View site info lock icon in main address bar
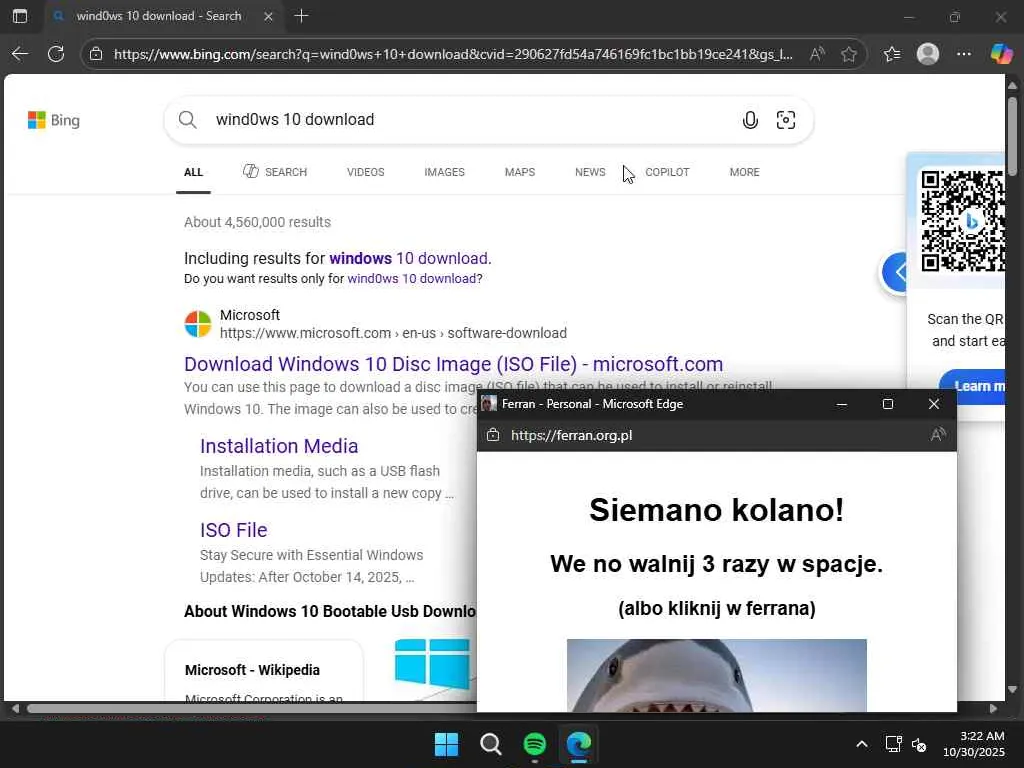The image size is (1024, 768). coord(96,54)
